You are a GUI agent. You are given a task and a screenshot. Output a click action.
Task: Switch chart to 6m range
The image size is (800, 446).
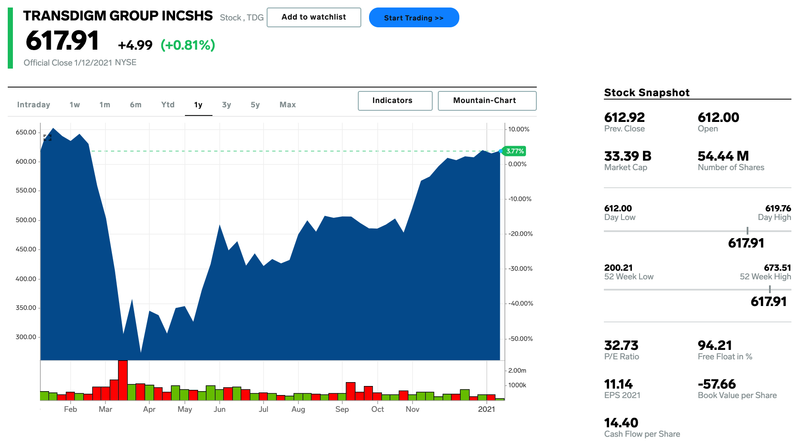coord(135,105)
